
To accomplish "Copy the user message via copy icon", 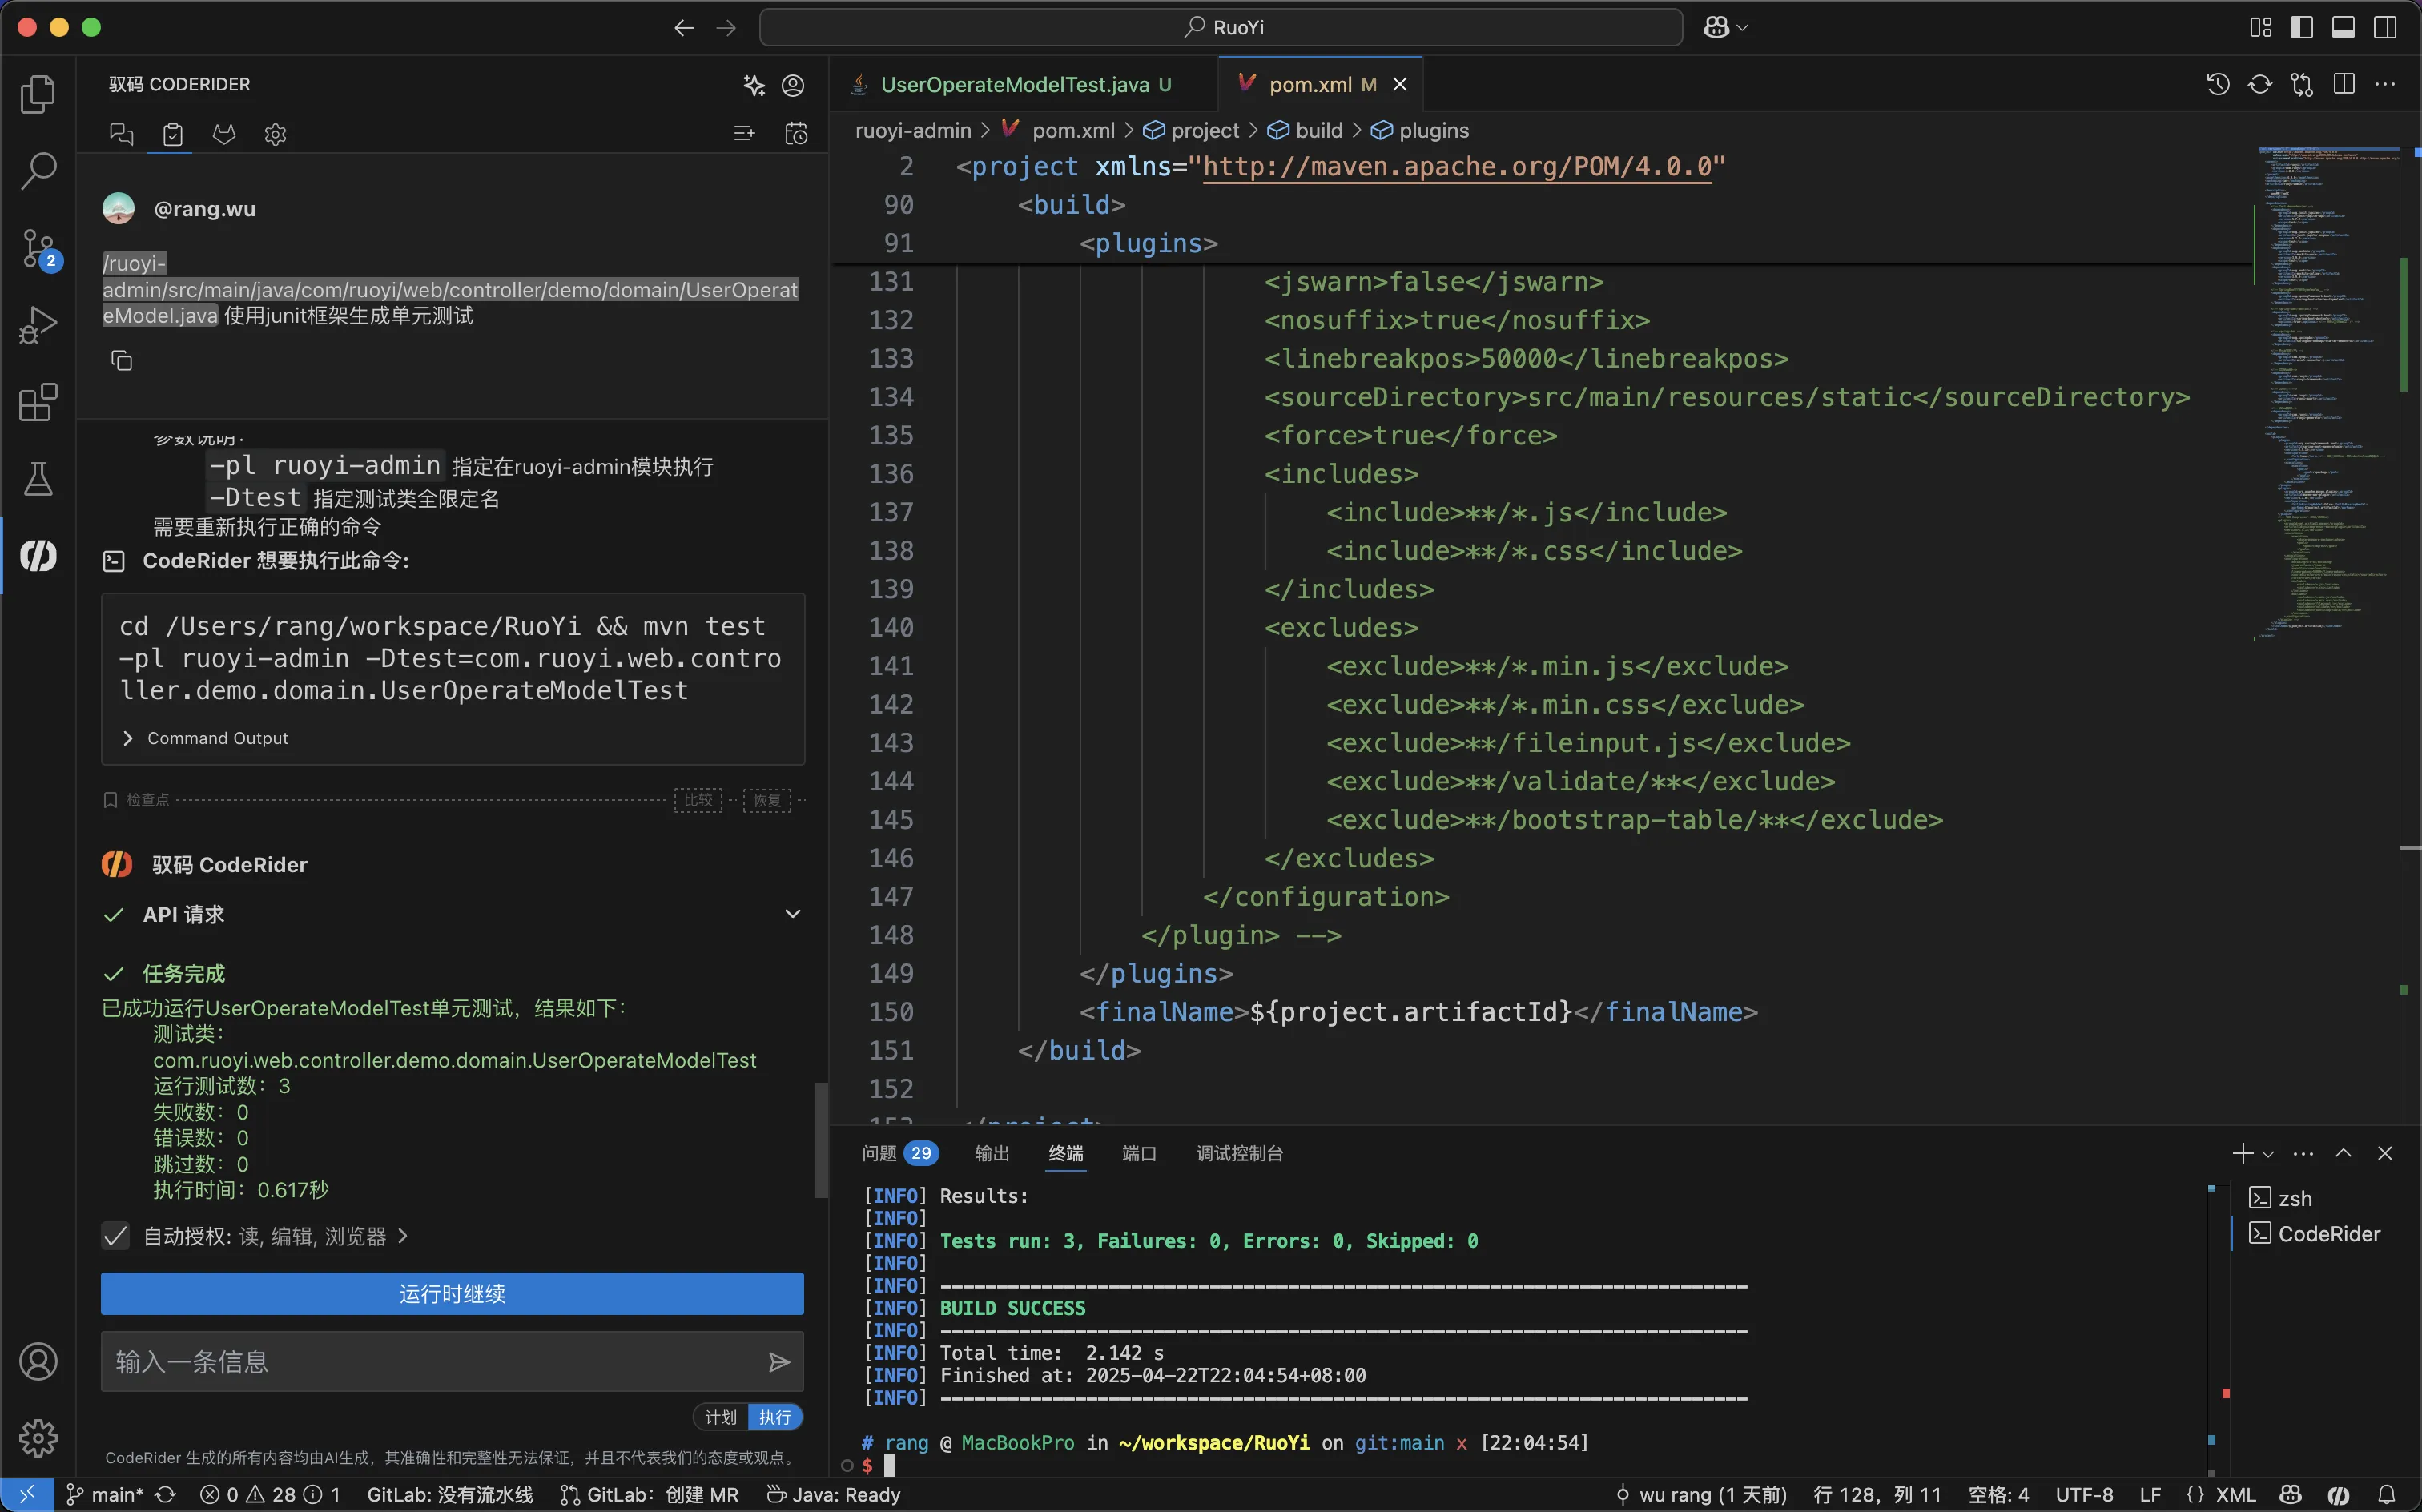I will pyautogui.click(x=121, y=361).
